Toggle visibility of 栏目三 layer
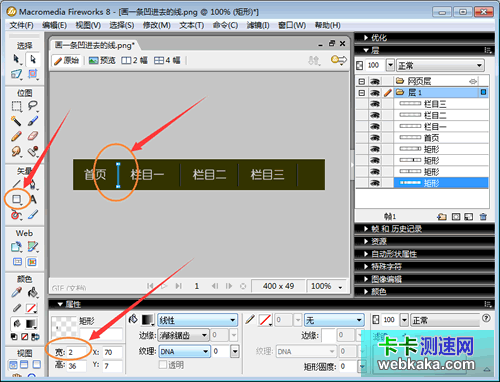500x382 pixels. pyautogui.click(x=375, y=104)
